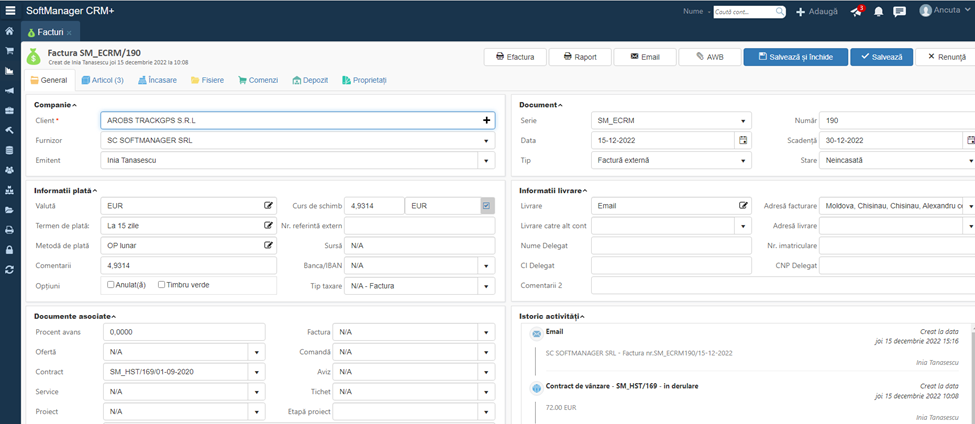Click Salvează și închide button
The image size is (975, 424).
(x=795, y=57)
